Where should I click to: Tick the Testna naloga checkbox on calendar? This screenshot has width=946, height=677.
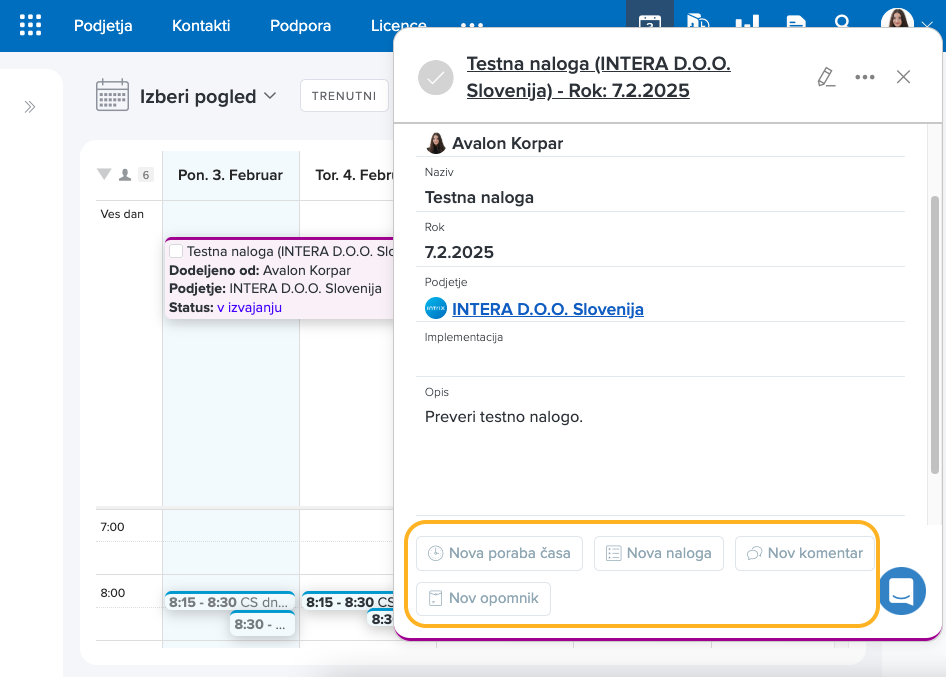pos(176,252)
